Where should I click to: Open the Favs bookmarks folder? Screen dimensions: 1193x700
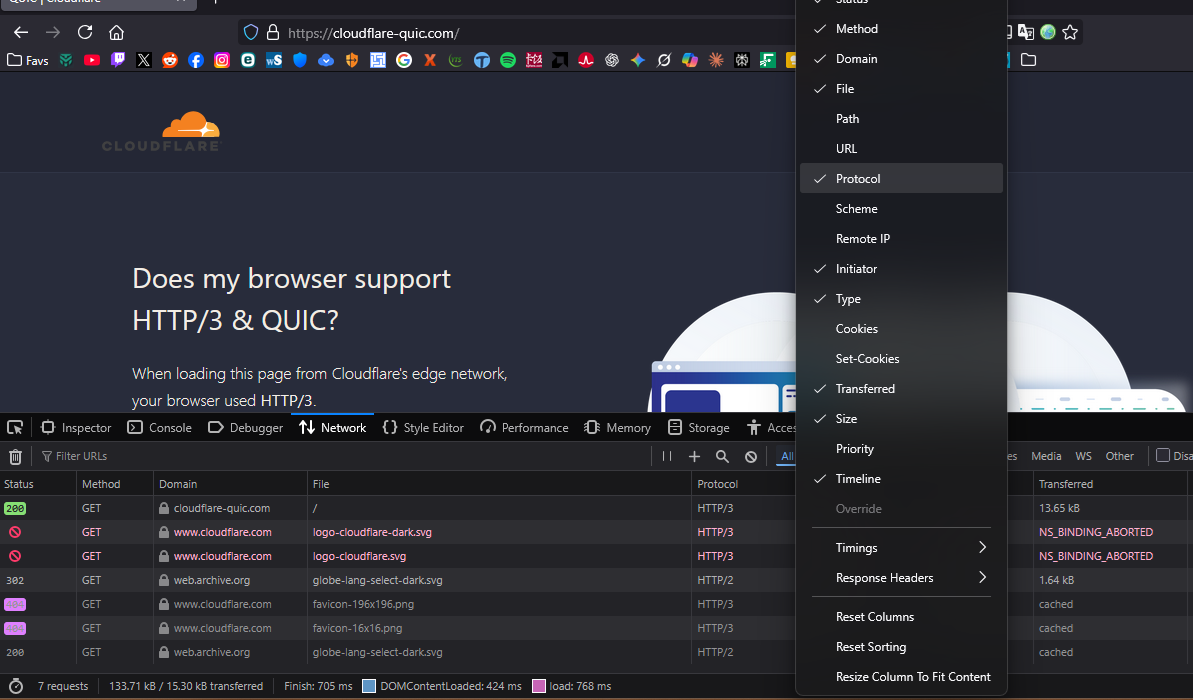click(27, 60)
